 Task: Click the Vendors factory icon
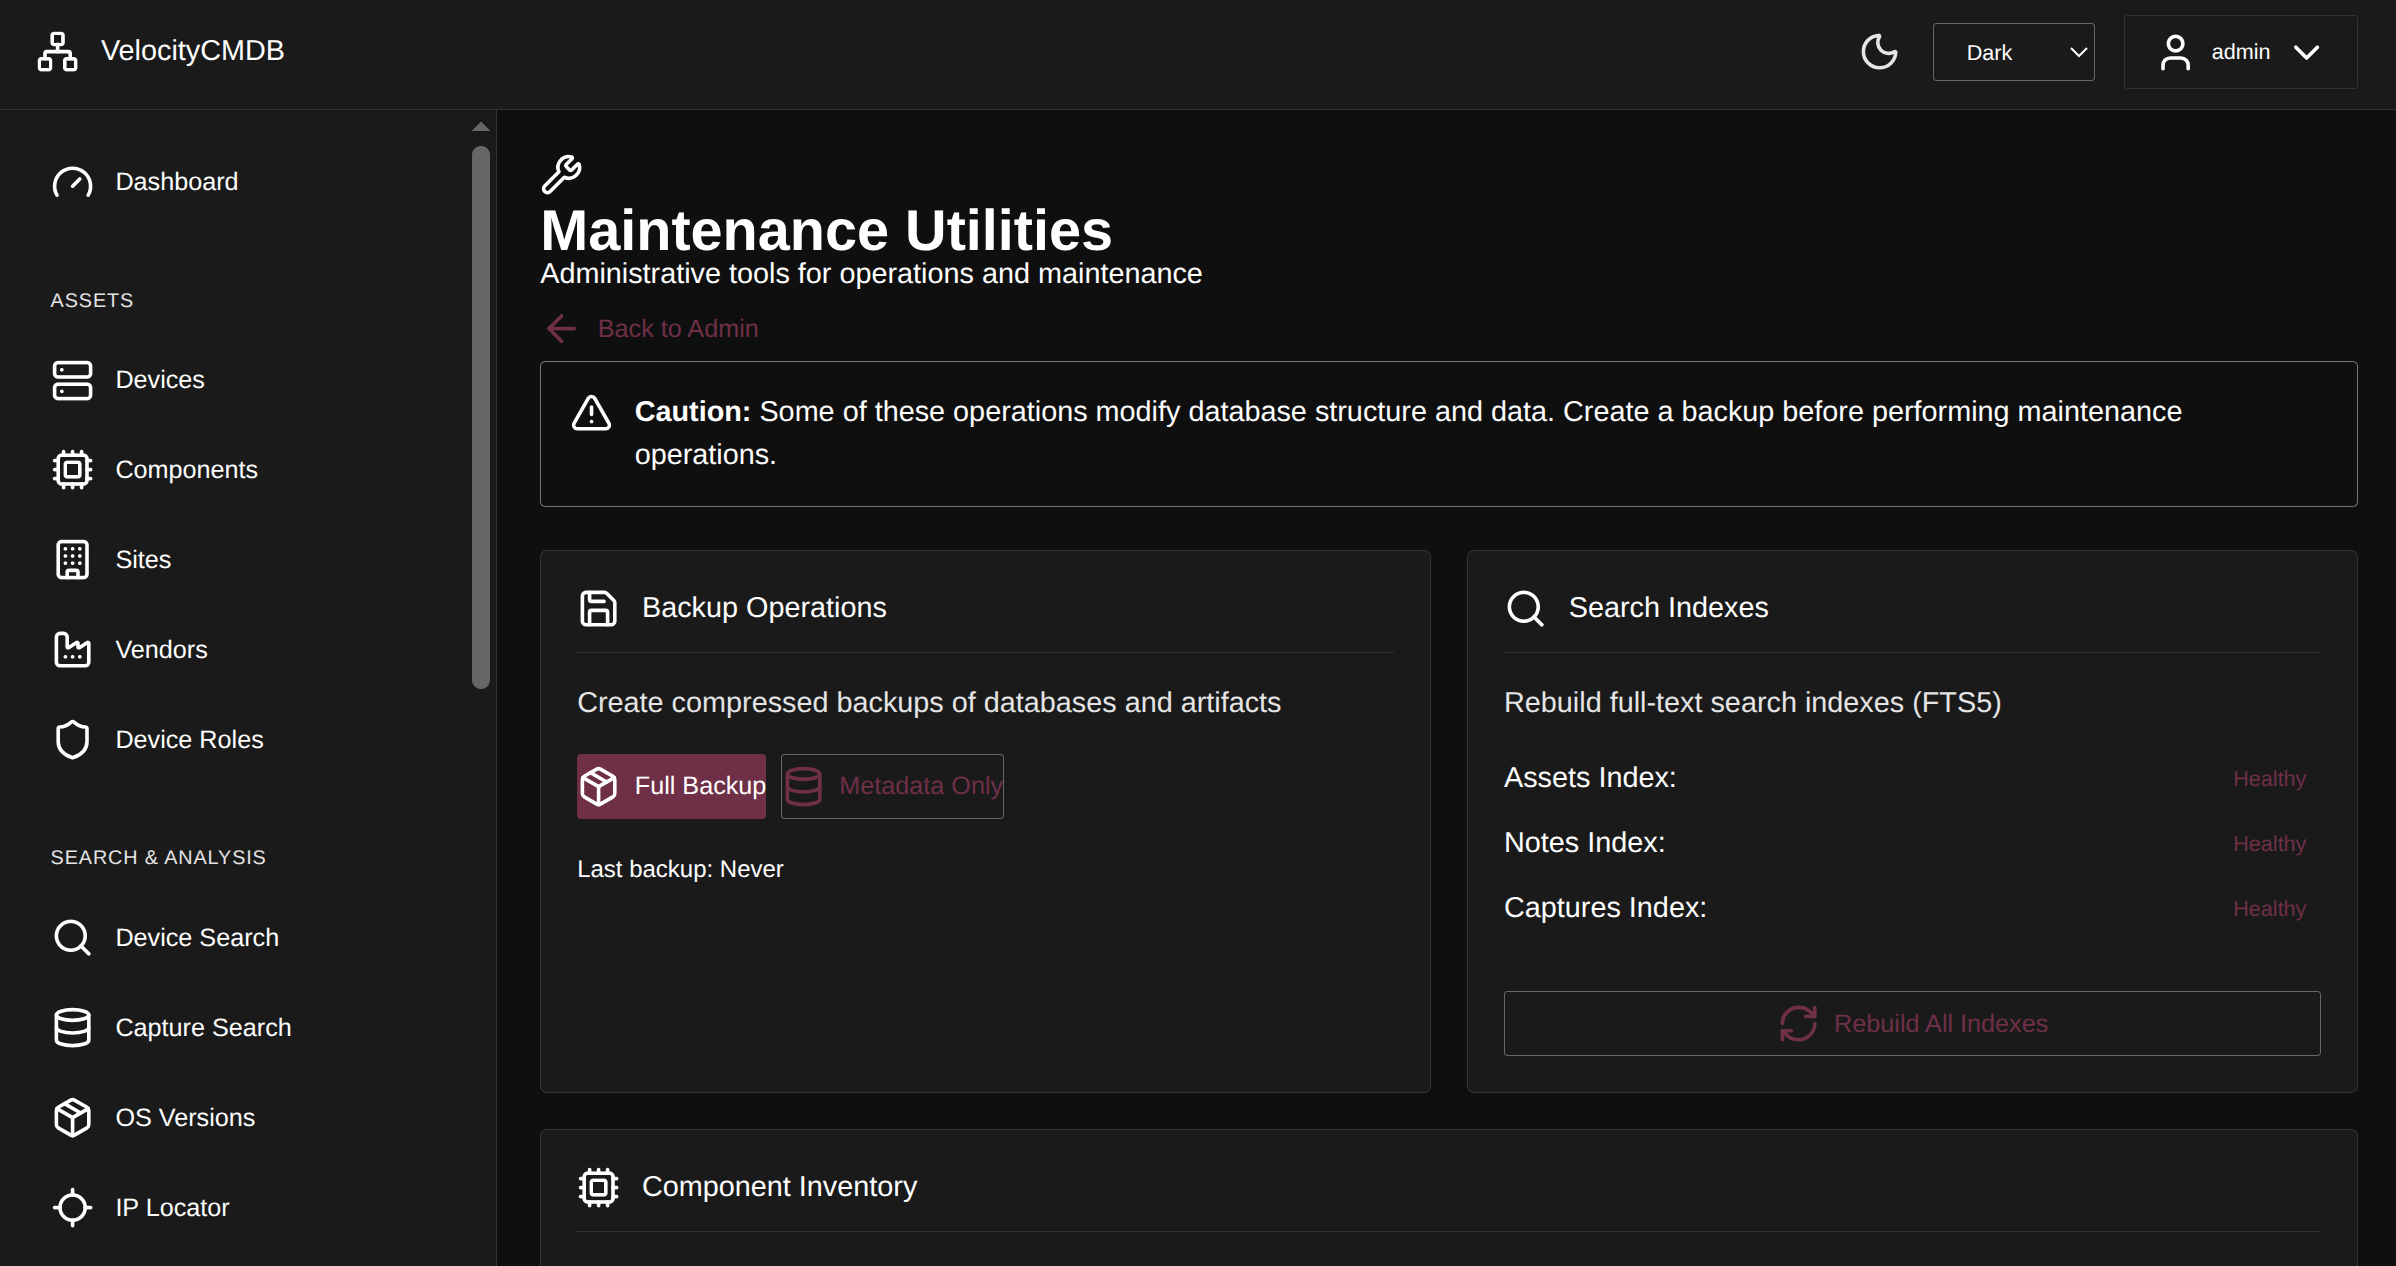72,650
